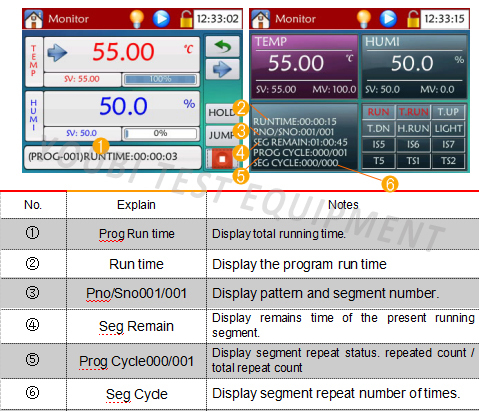Toggle the TS1 status indicator
The image size is (479, 411).
pyautogui.click(x=413, y=161)
